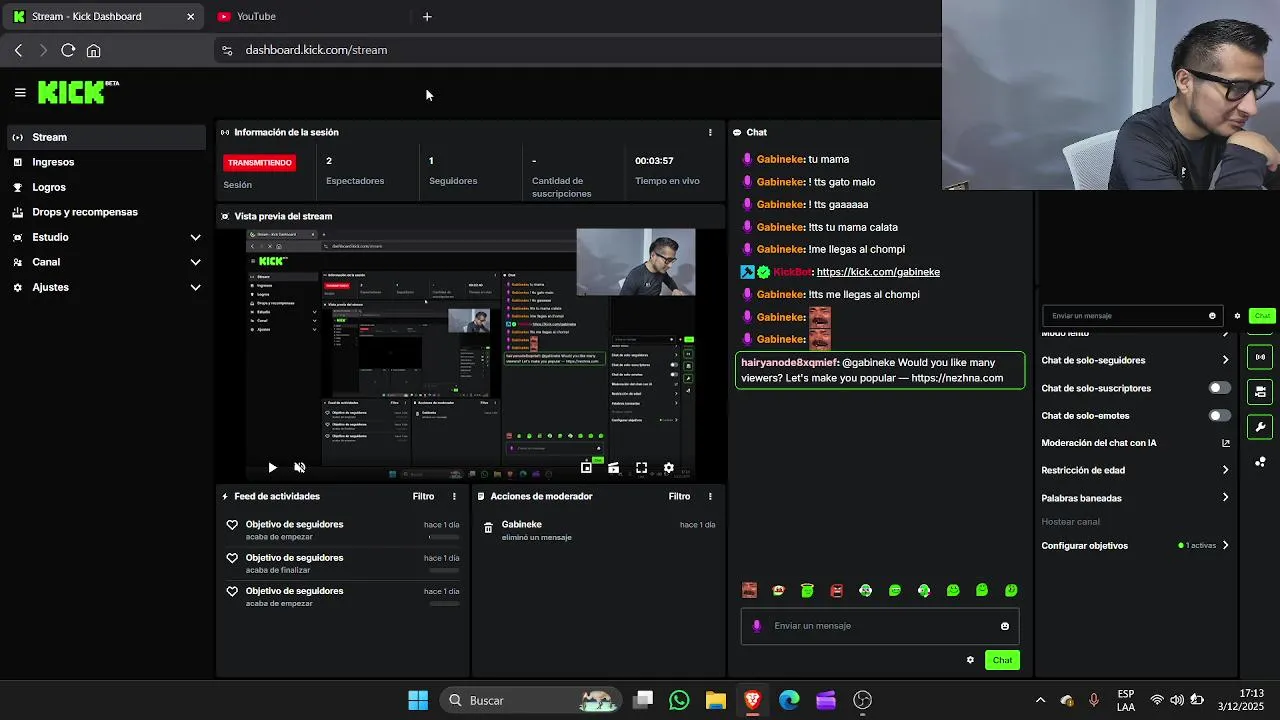Click Gabineke username on 'tu mama' message
Screen dimensions: 1280x720
pyautogui.click(x=780, y=159)
